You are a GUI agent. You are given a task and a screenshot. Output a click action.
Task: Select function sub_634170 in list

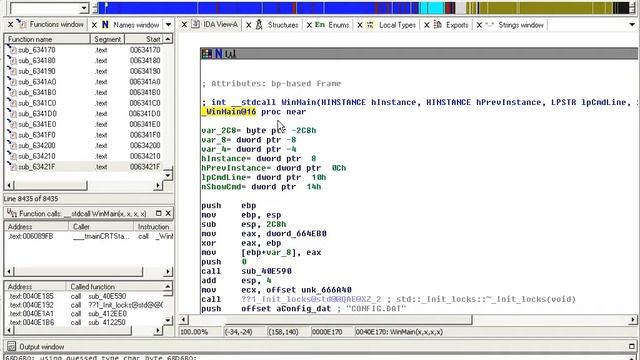coord(84,50)
